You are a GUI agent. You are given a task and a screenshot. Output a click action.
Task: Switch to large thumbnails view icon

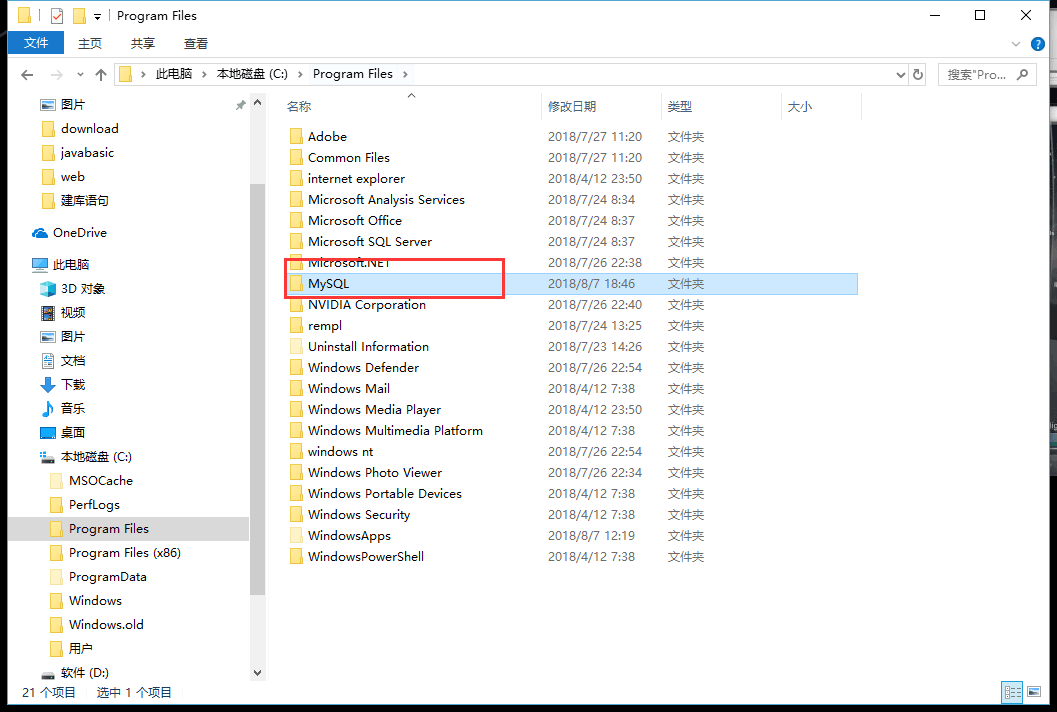(x=1033, y=692)
